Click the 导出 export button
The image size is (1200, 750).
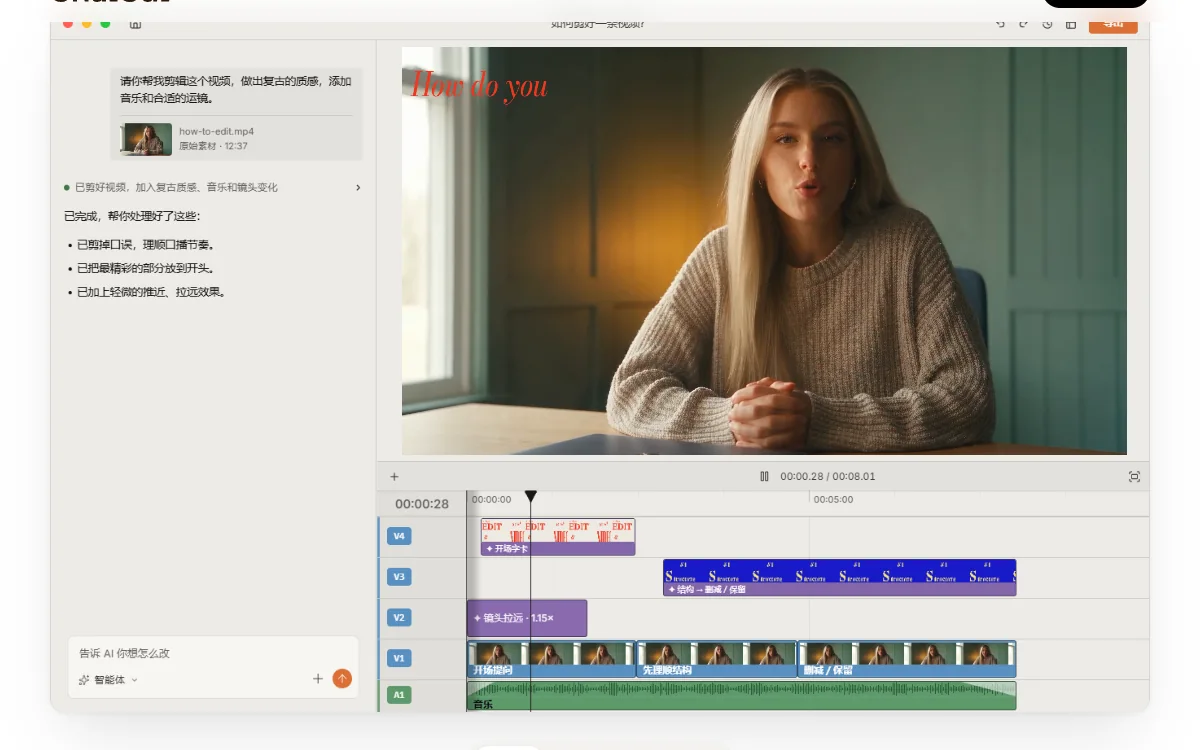point(1113,26)
